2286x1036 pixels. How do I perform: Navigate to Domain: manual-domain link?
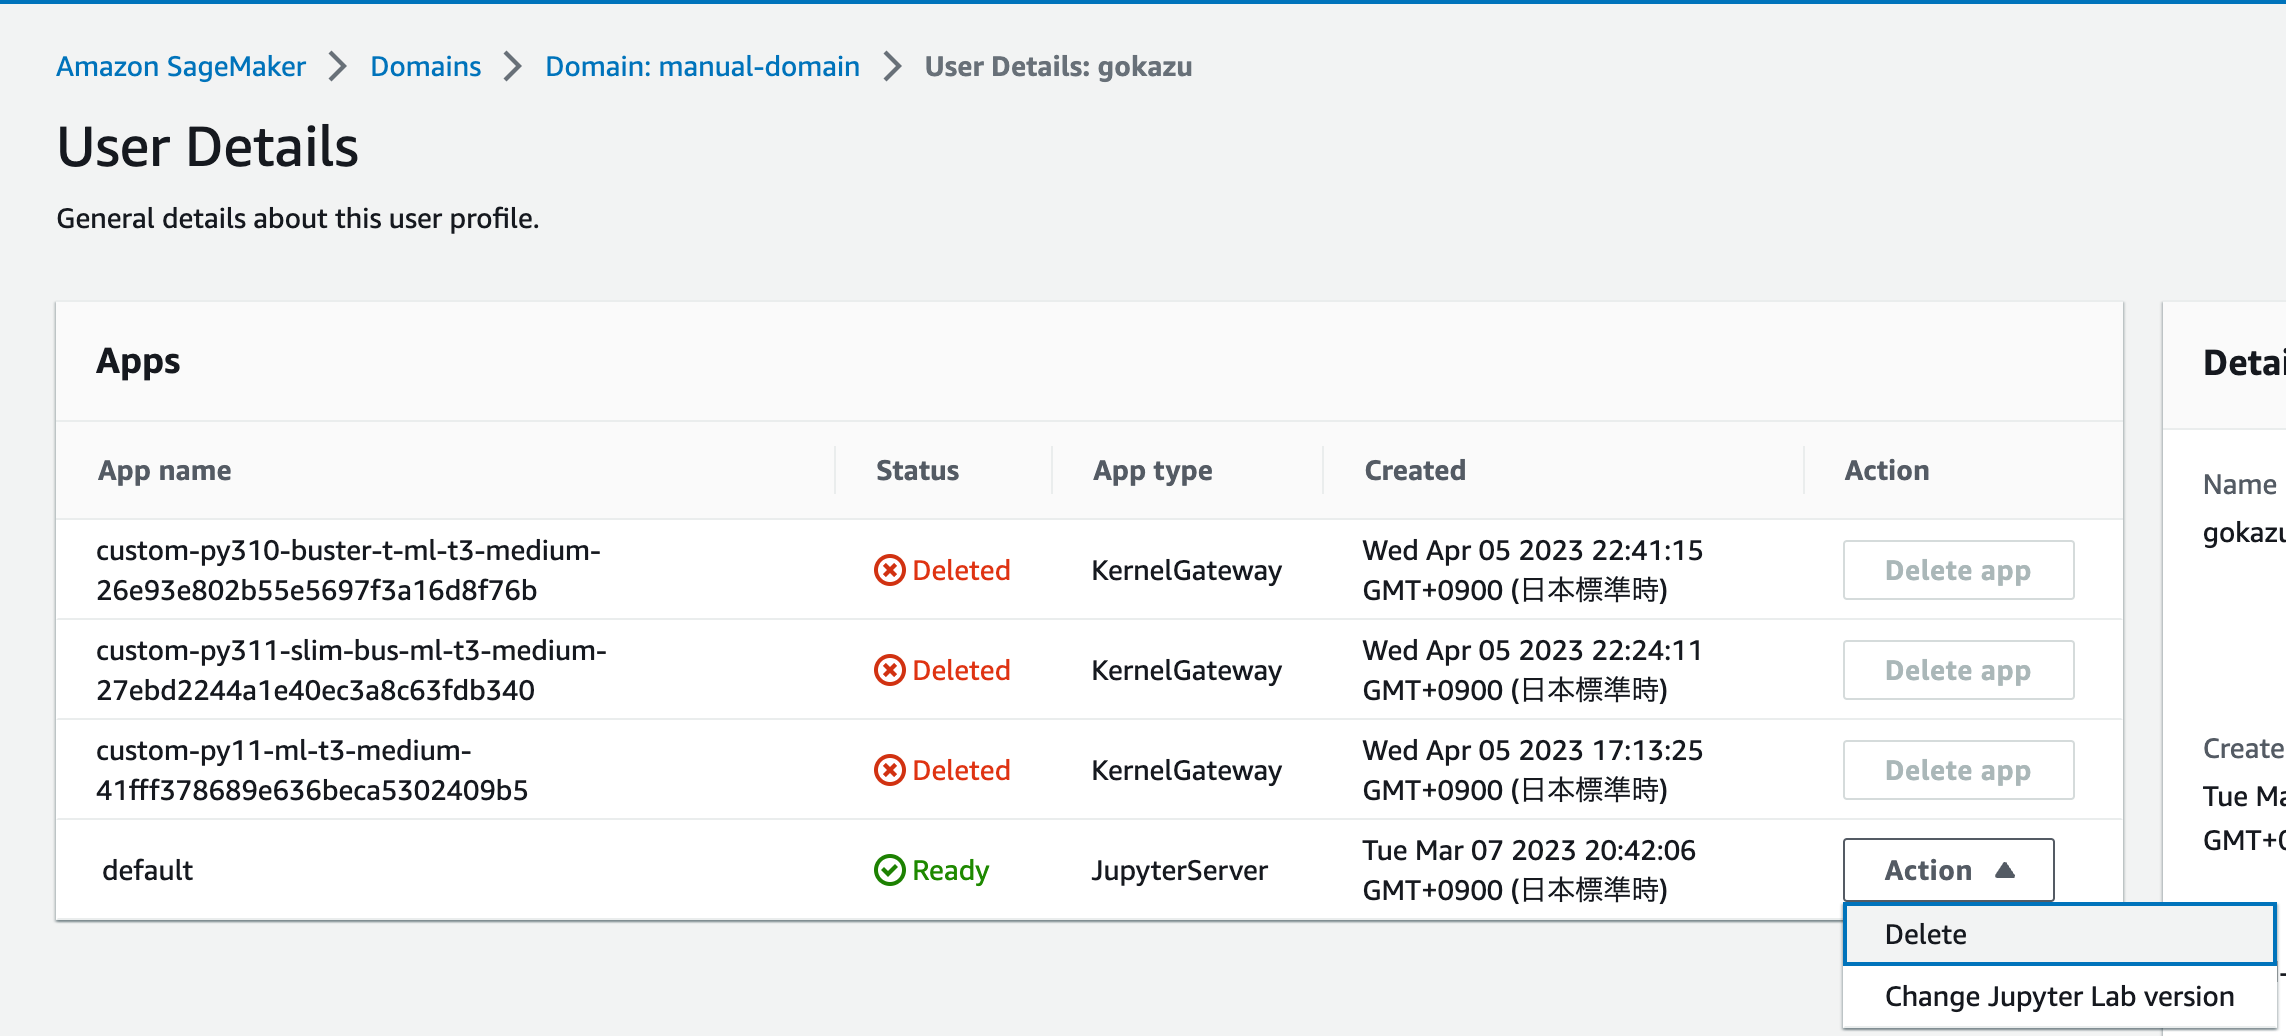pyautogui.click(x=702, y=67)
